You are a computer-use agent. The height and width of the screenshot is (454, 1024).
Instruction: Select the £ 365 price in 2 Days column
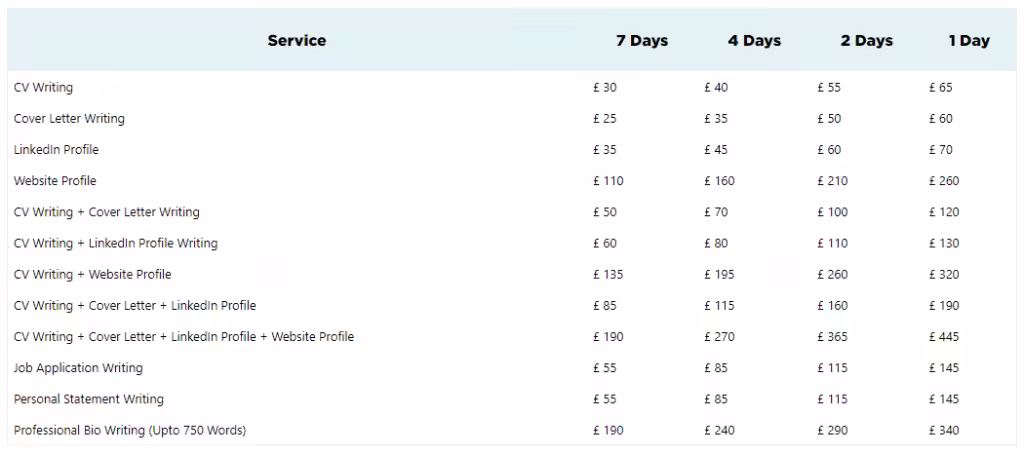coord(832,337)
